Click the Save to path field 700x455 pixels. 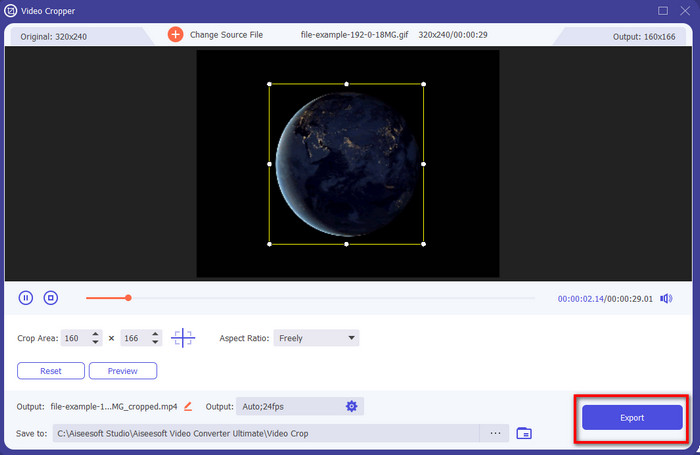(x=265, y=433)
